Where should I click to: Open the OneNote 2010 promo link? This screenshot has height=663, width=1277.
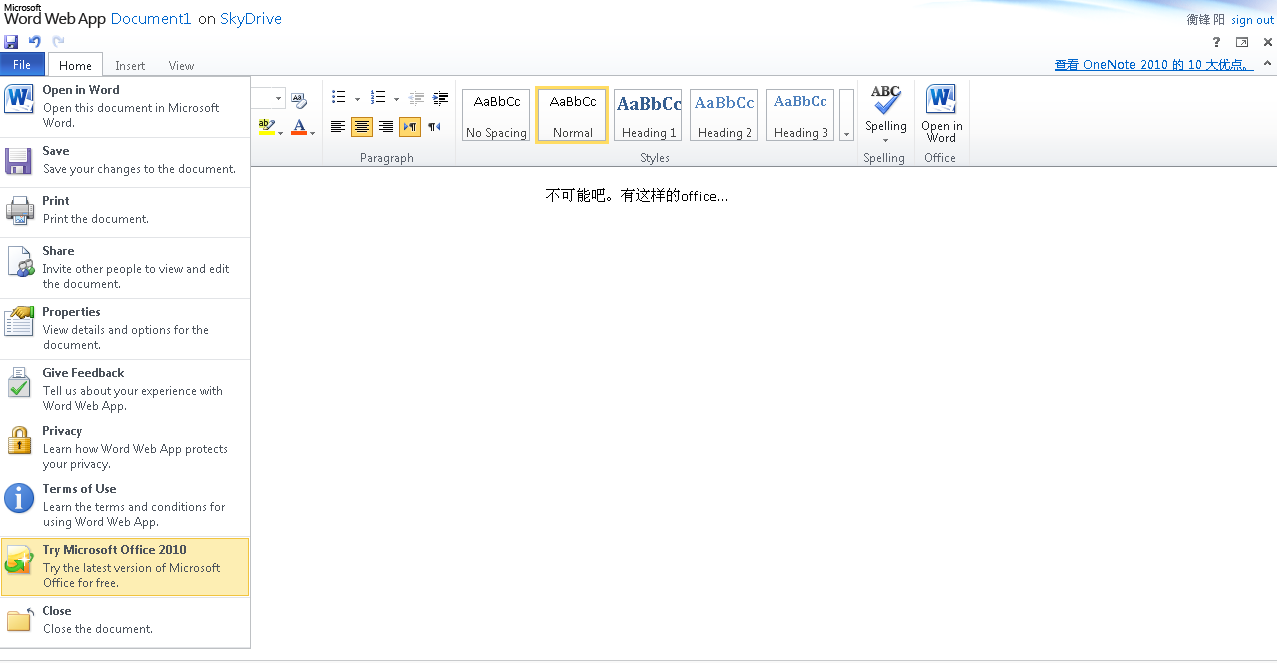pyautogui.click(x=1153, y=64)
